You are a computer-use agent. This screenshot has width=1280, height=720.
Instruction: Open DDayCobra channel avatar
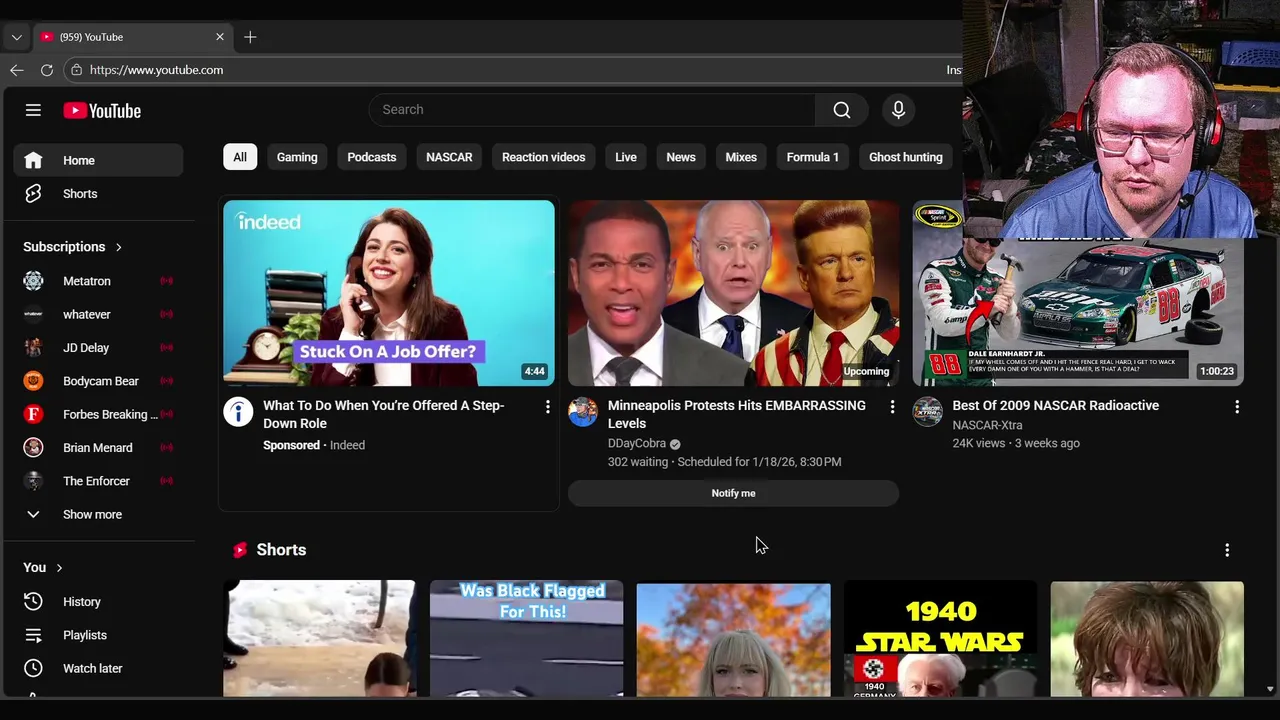(x=583, y=412)
